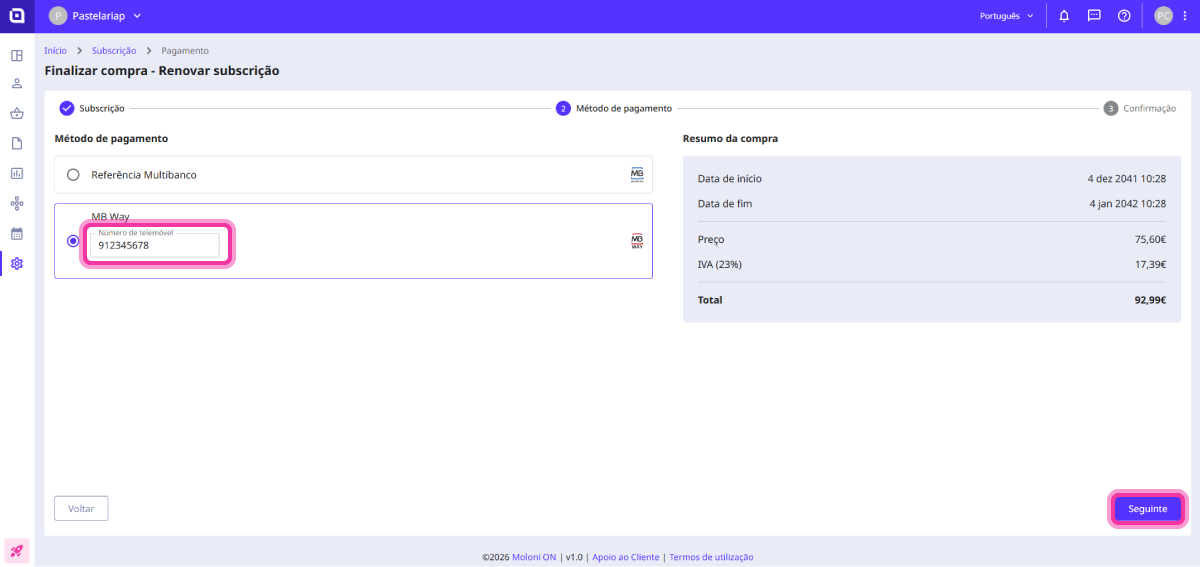Screen dimensions: 1200x567
Task: Open the calendar icon in sidebar
Action: (x=17, y=234)
